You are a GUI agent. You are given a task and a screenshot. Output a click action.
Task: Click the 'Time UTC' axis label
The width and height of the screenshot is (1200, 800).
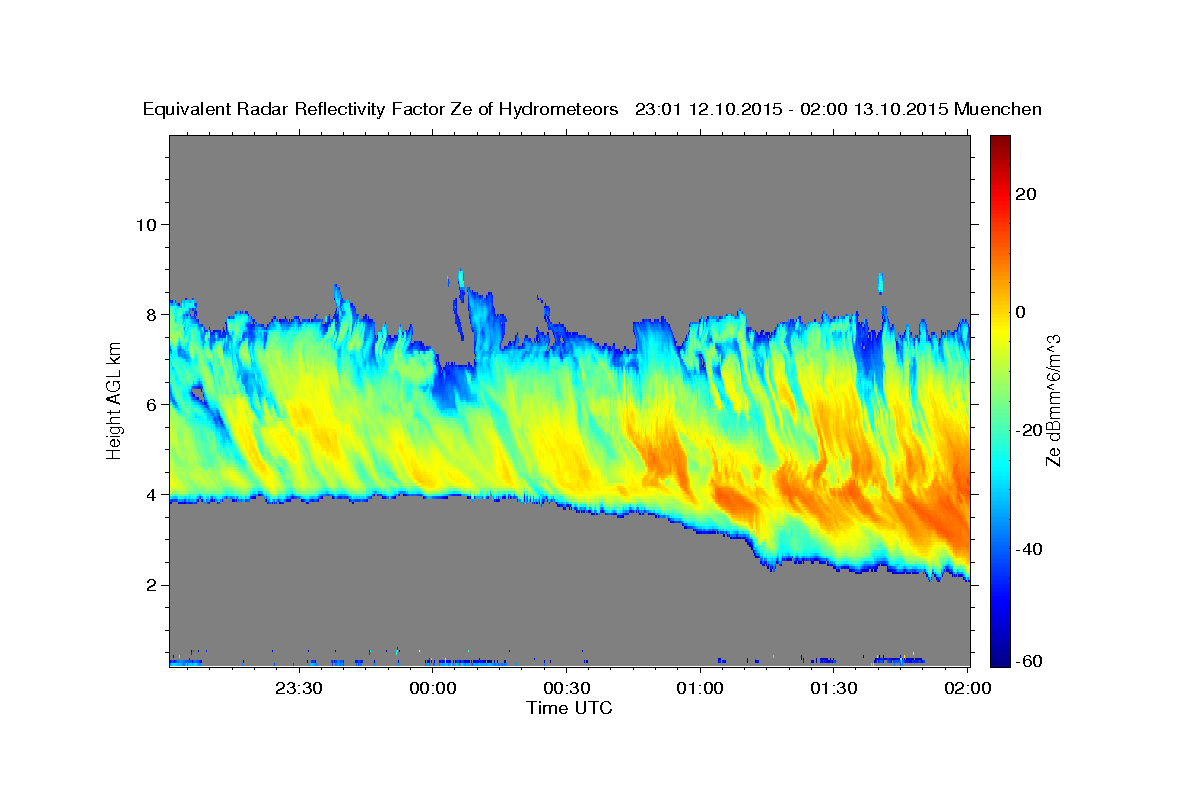pyautogui.click(x=569, y=708)
